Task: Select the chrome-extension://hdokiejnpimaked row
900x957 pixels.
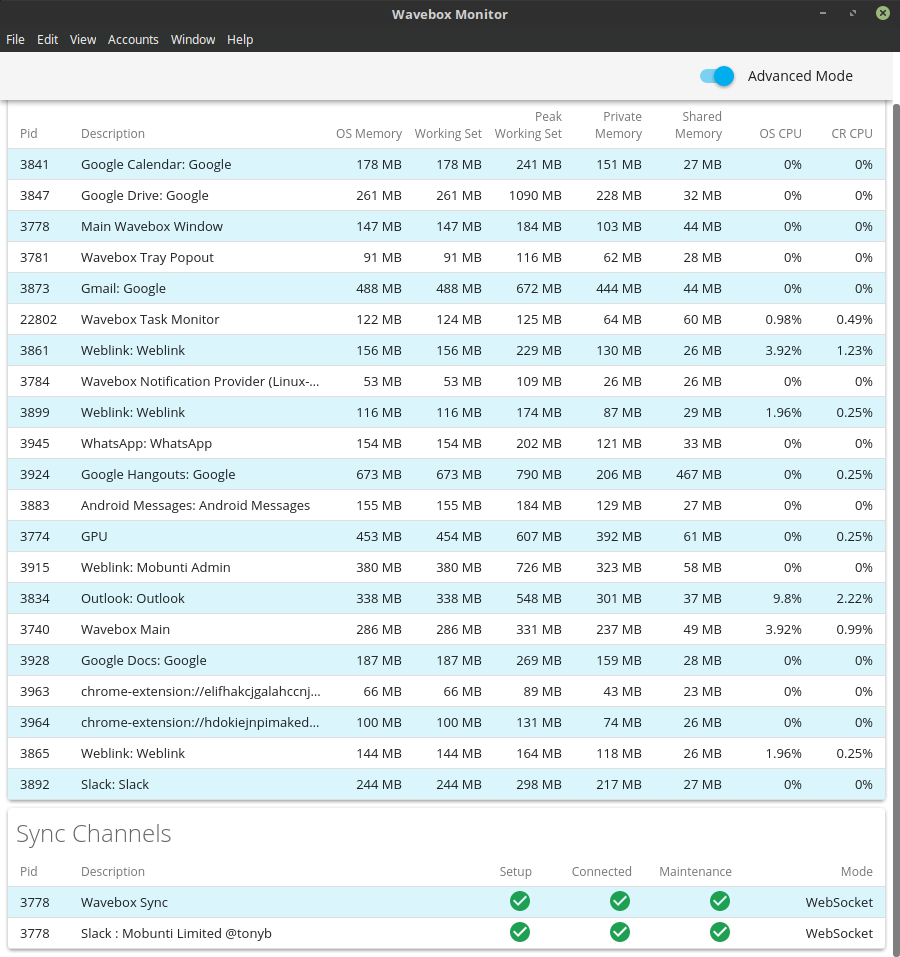Action: (446, 723)
